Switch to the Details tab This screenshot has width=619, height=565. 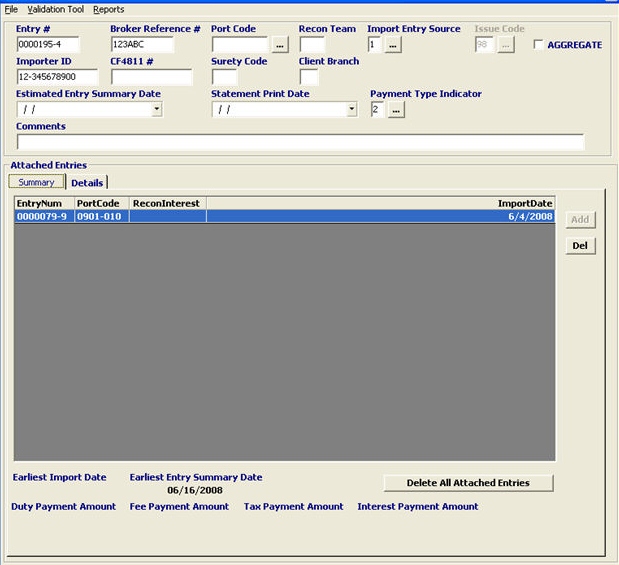[87, 183]
